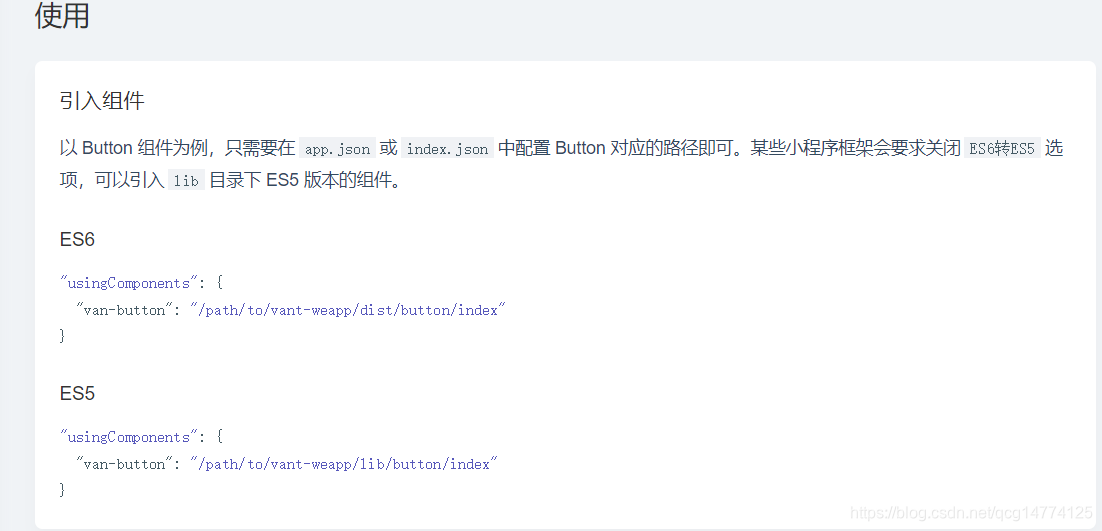The height and width of the screenshot is (531, 1102).
Task: Click the index.json inline code
Action: point(447,149)
